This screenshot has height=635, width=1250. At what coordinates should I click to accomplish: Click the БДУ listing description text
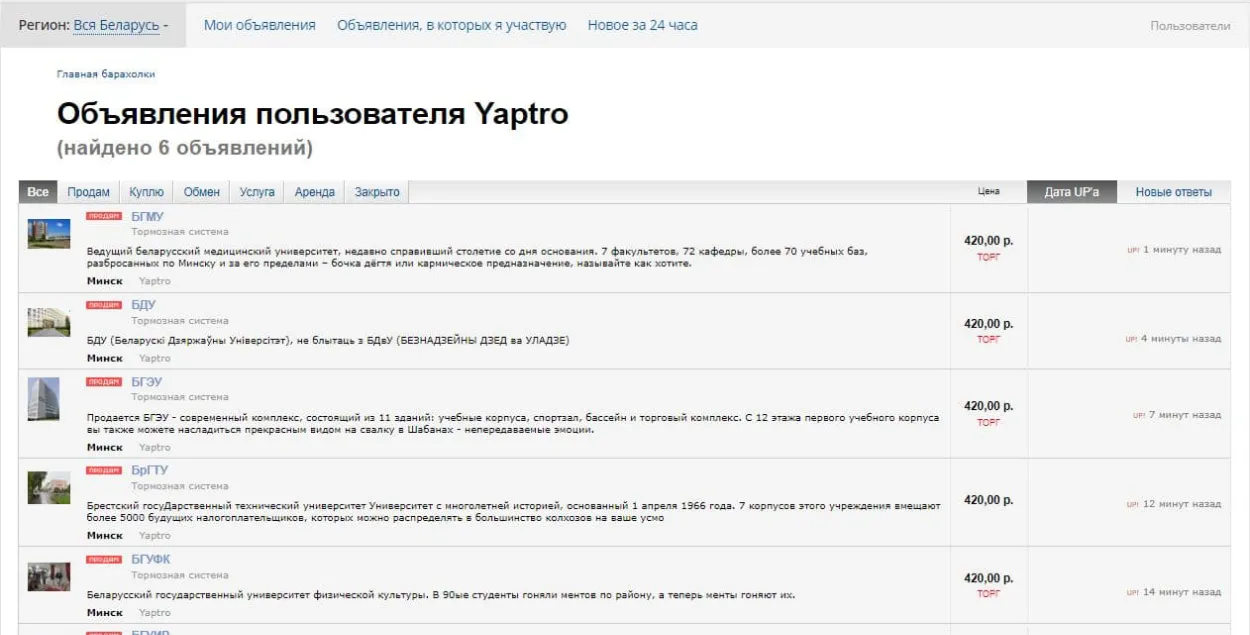(328, 341)
